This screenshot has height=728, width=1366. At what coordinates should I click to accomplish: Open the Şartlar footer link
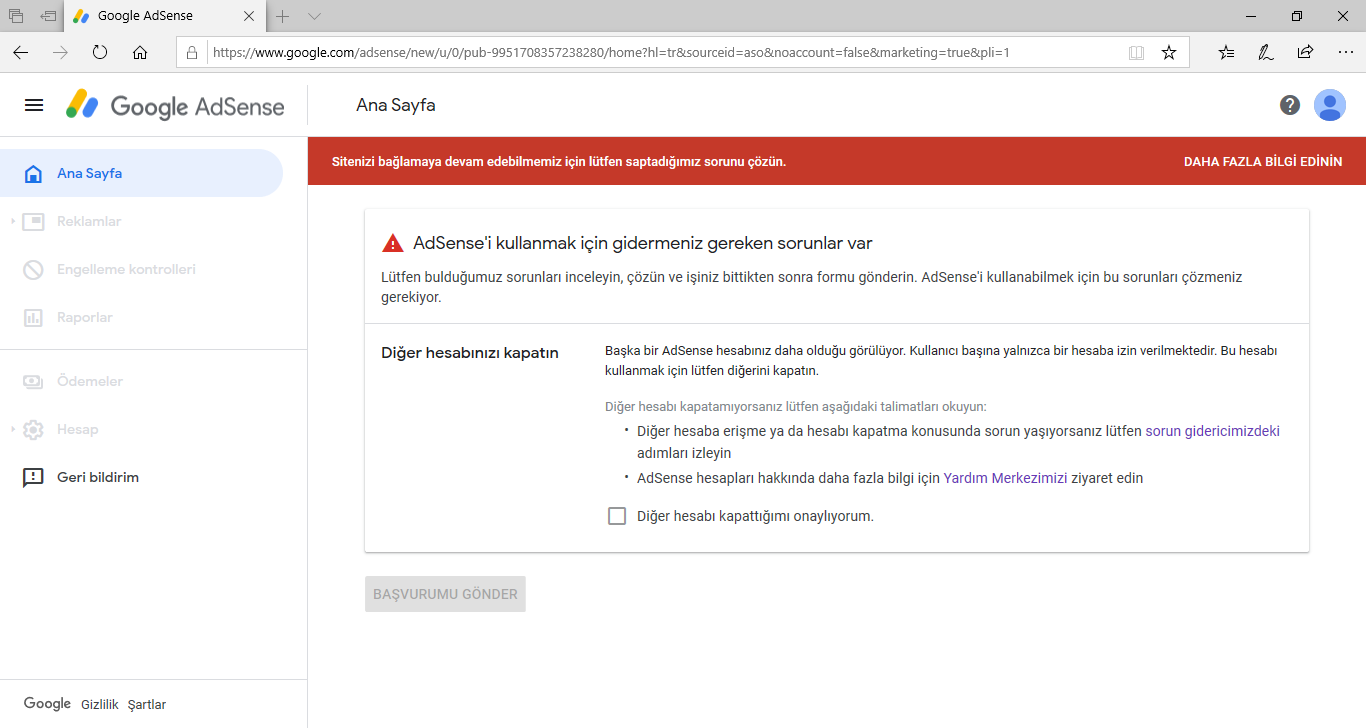tap(147, 704)
